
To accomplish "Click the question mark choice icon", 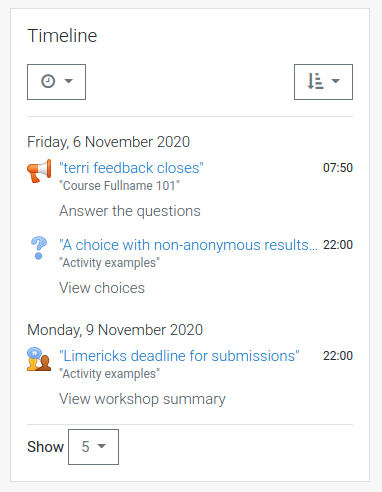I will point(39,248).
